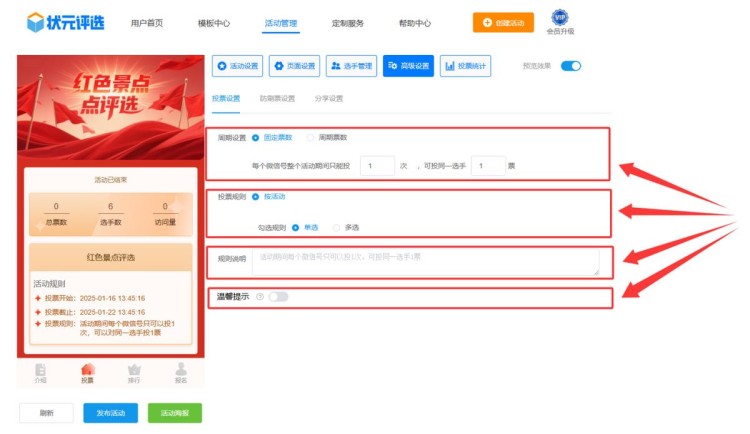Open the 介绍 tab icon in preview
Viewport: 750px width, 434px height.
coord(40,370)
